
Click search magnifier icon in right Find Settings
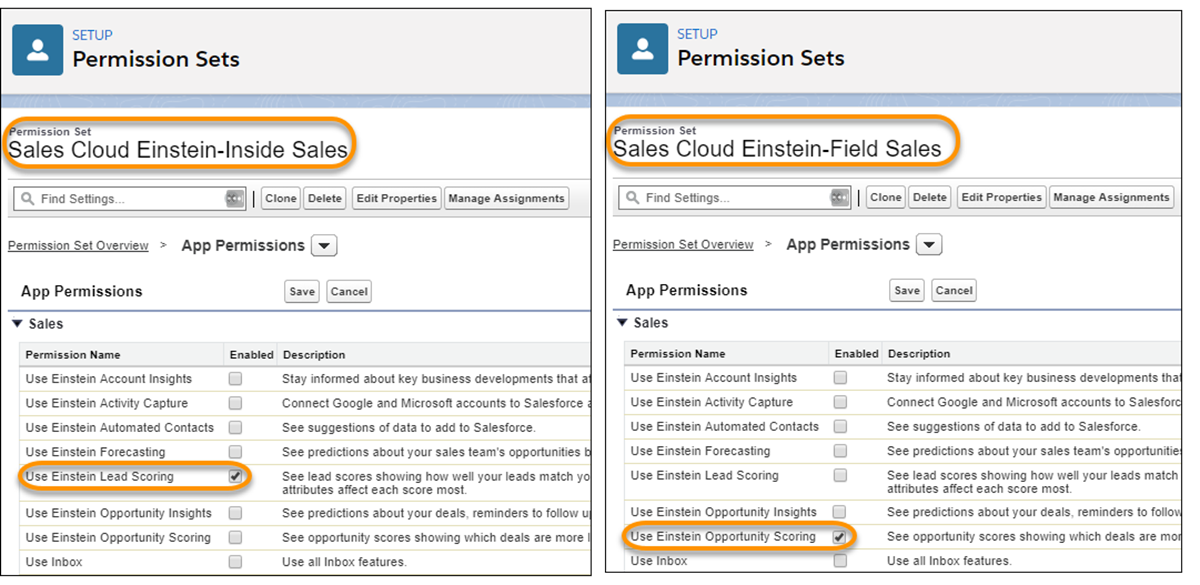click(632, 198)
